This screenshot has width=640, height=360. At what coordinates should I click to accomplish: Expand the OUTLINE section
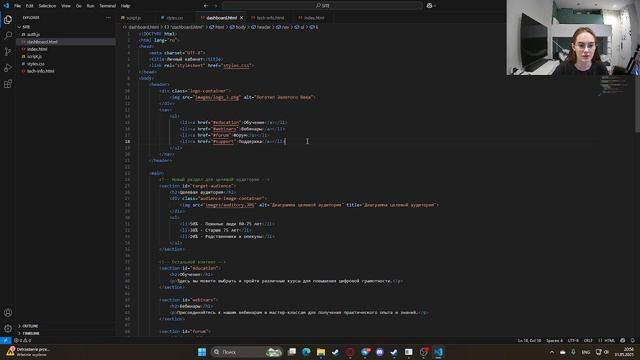[x=30, y=326]
